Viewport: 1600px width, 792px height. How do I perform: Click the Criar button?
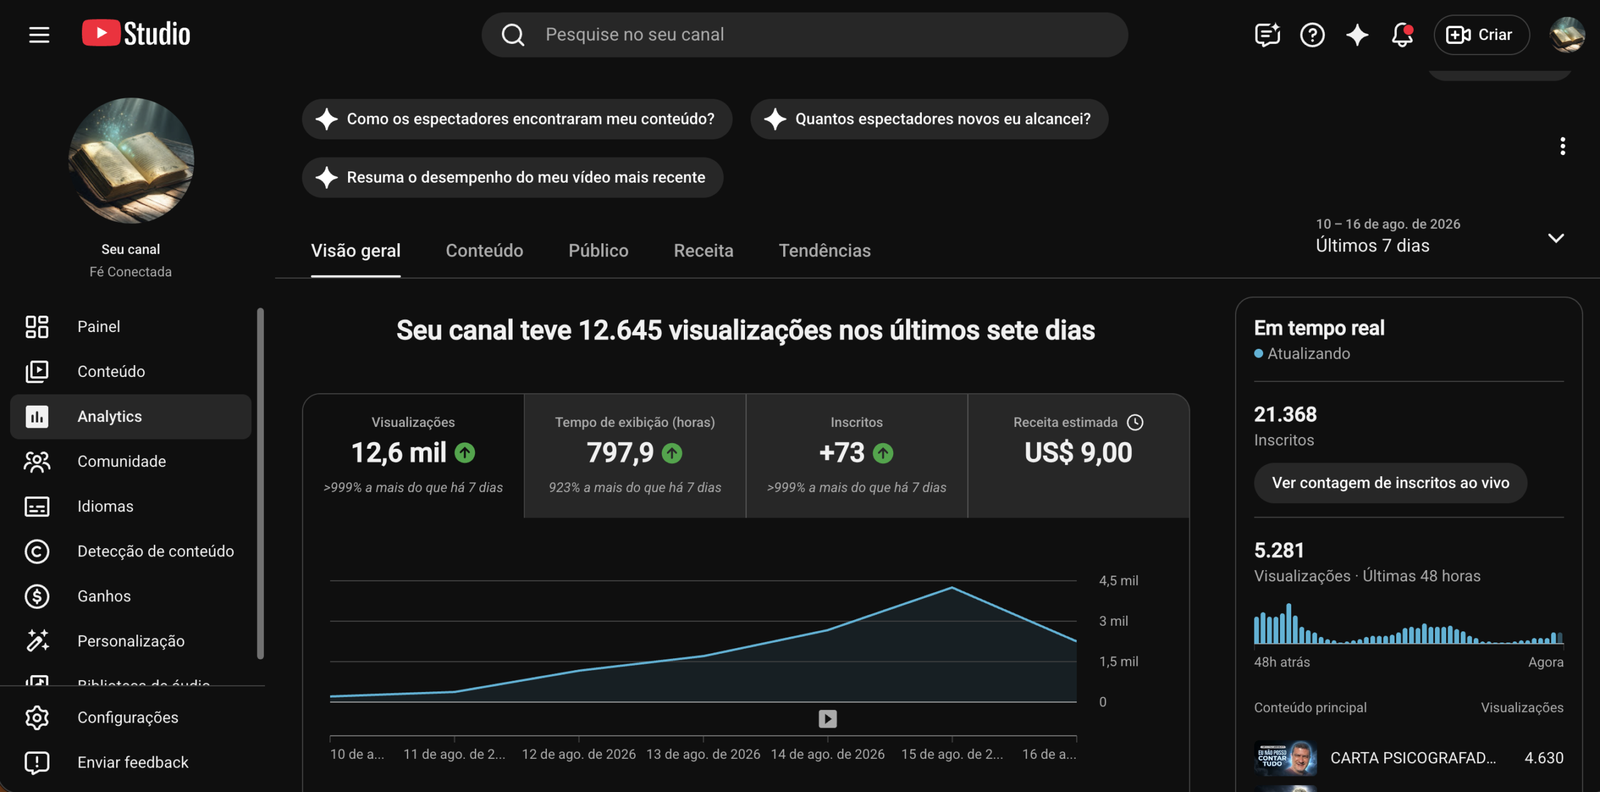[1481, 35]
